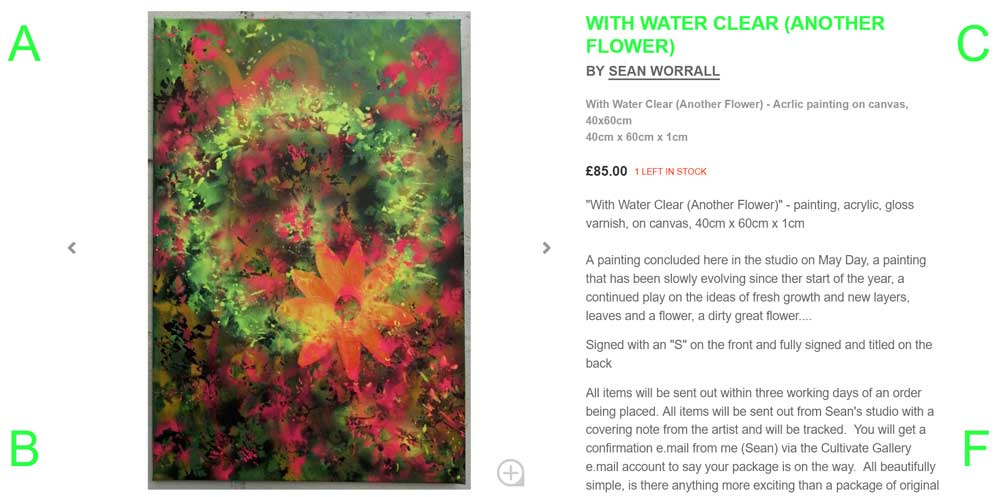
Task: Click the With Water Clear product title
Action: pyautogui.click(x=735, y=34)
